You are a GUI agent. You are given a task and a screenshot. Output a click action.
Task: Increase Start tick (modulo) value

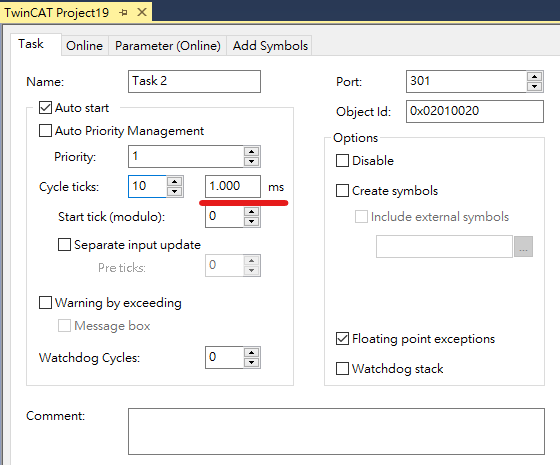click(x=251, y=212)
